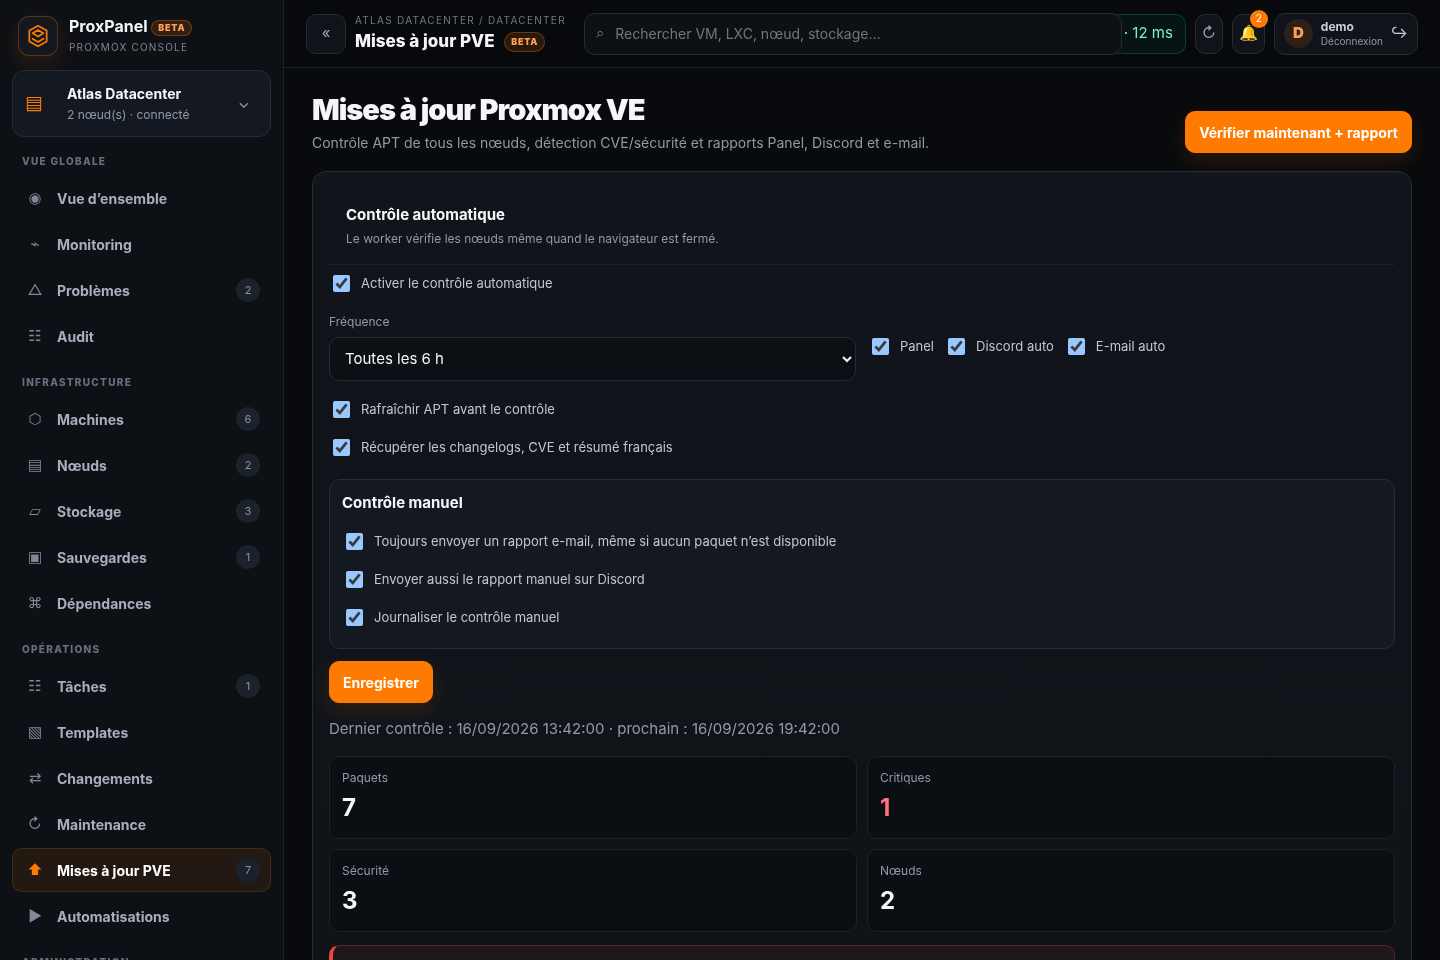Open the Templates section
The width and height of the screenshot is (1440, 960).
pos(141,733)
